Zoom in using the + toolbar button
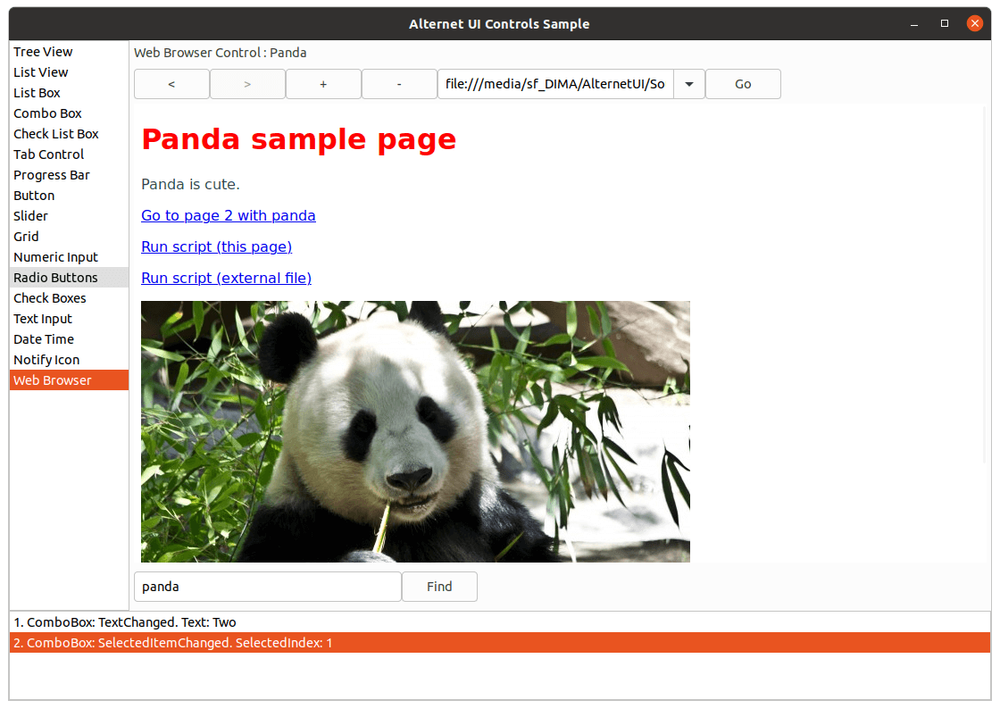Image resolution: width=1000 pixels, height=709 pixels. click(323, 84)
